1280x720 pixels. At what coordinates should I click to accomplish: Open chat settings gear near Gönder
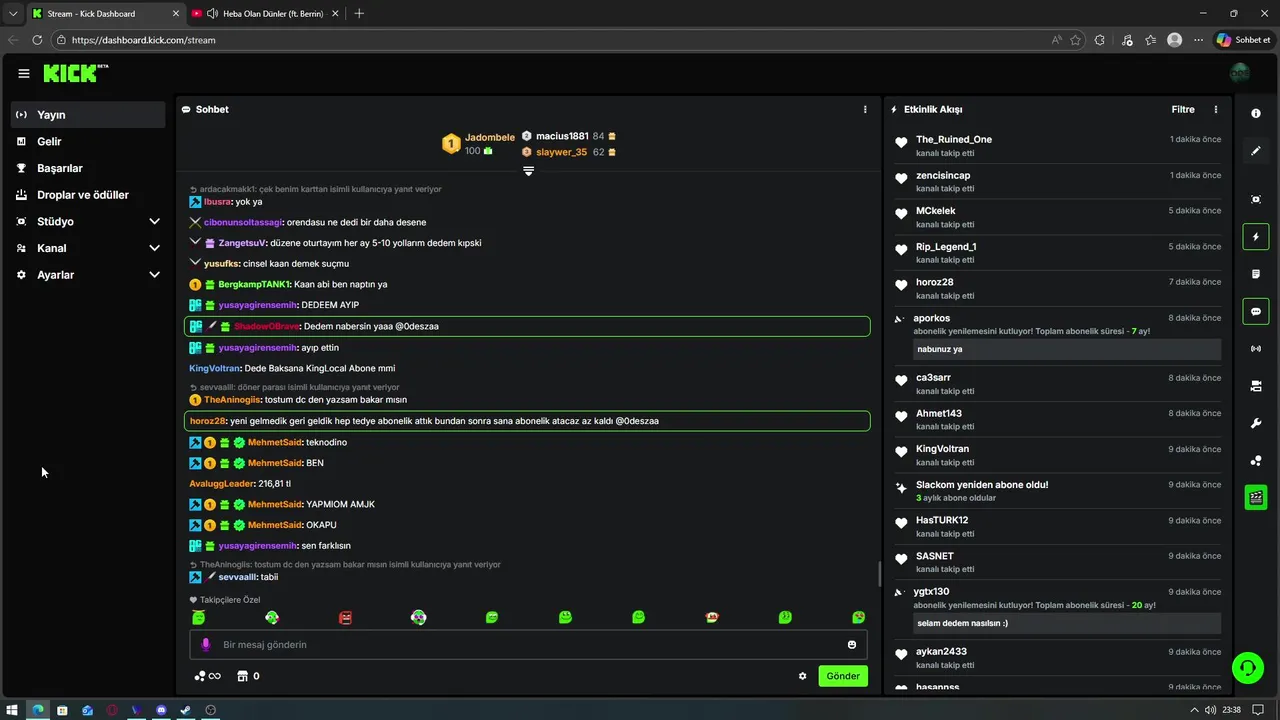[802, 676]
